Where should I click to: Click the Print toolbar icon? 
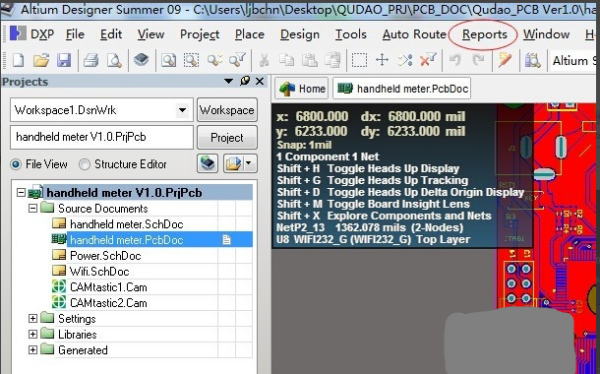click(x=91, y=60)
